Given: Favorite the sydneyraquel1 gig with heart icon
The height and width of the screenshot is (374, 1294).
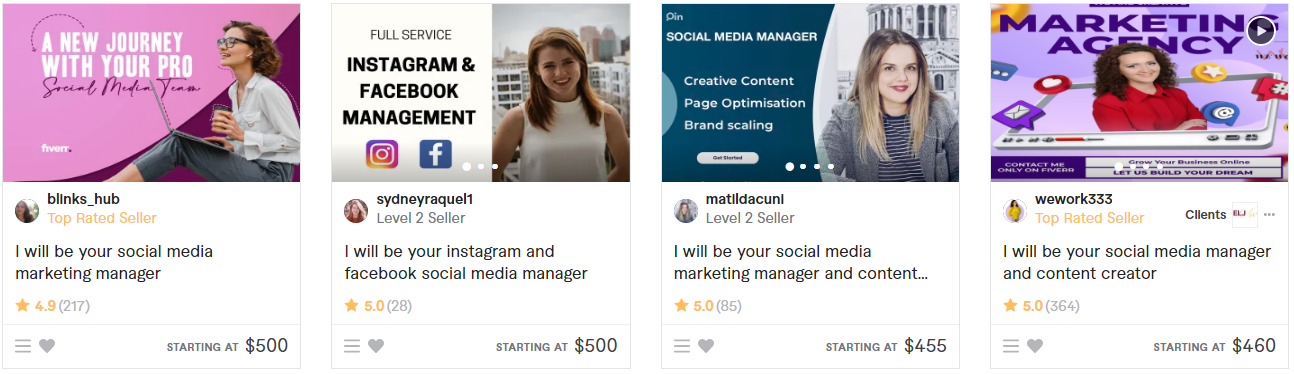Looking at the screenshot, I should pos(376,346).
